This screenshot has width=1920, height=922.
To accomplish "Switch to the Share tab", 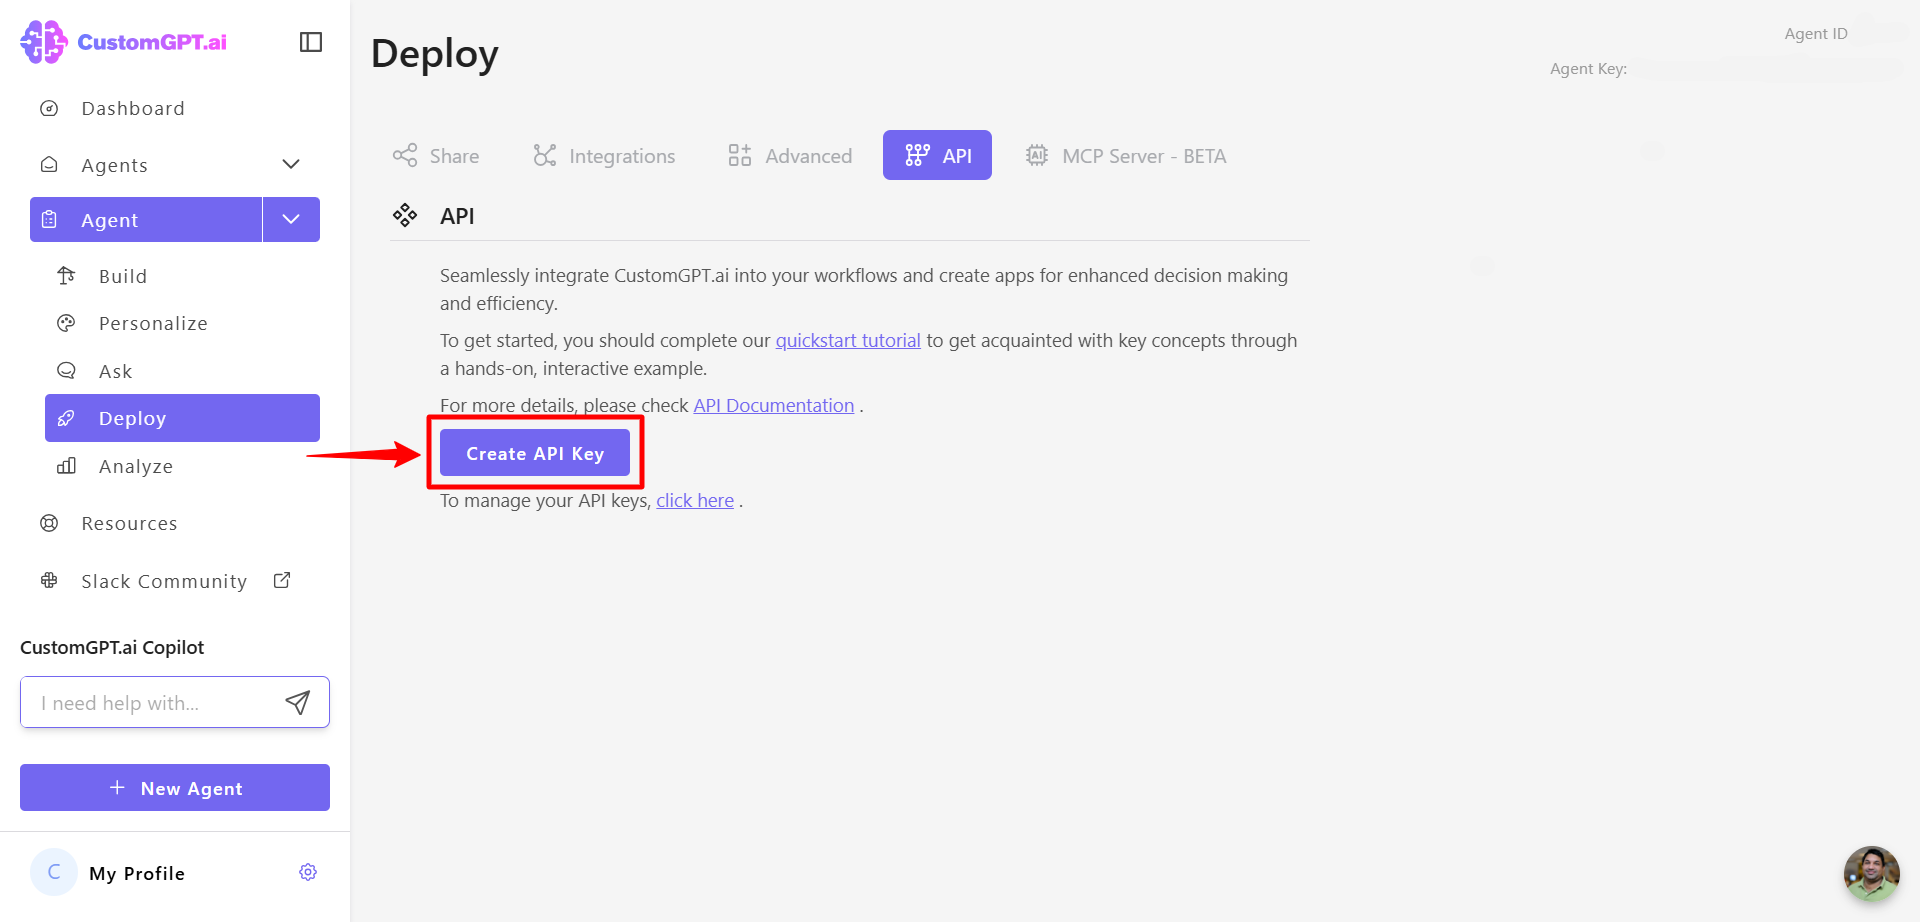I will coord(436,155).
